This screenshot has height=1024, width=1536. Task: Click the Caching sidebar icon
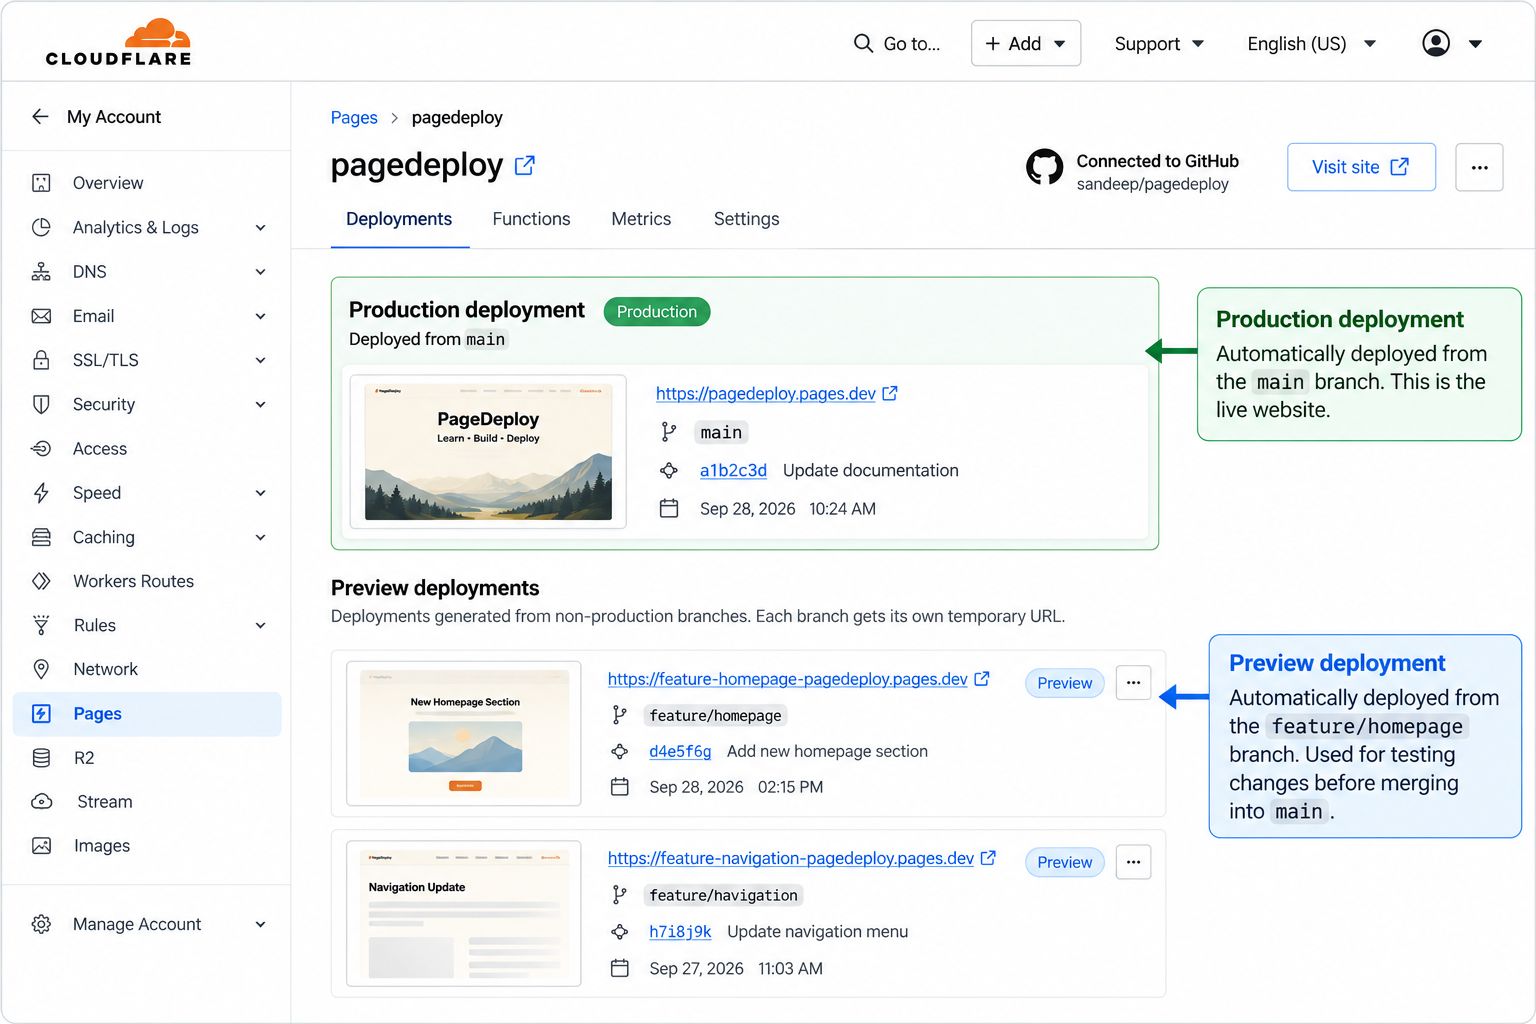41,537
